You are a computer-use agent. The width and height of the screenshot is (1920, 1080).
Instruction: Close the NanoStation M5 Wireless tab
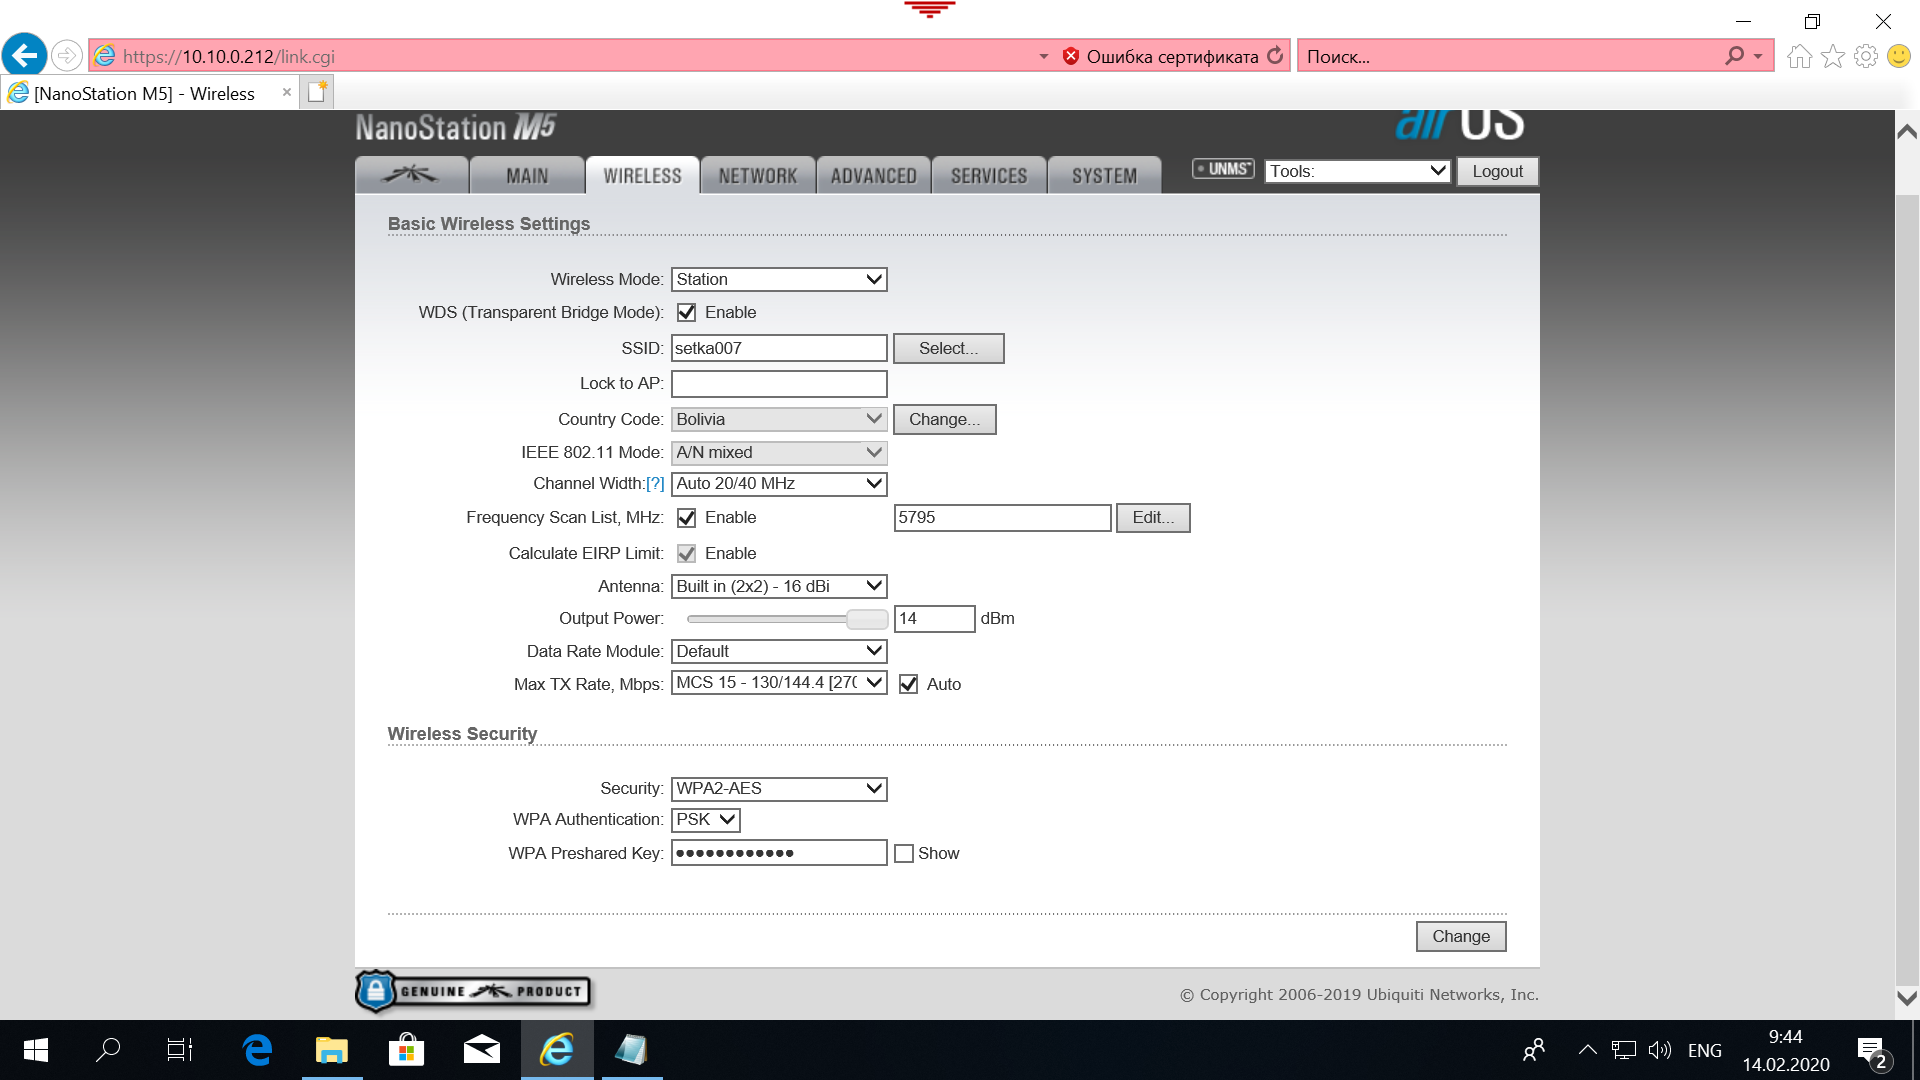click(287, 92)
